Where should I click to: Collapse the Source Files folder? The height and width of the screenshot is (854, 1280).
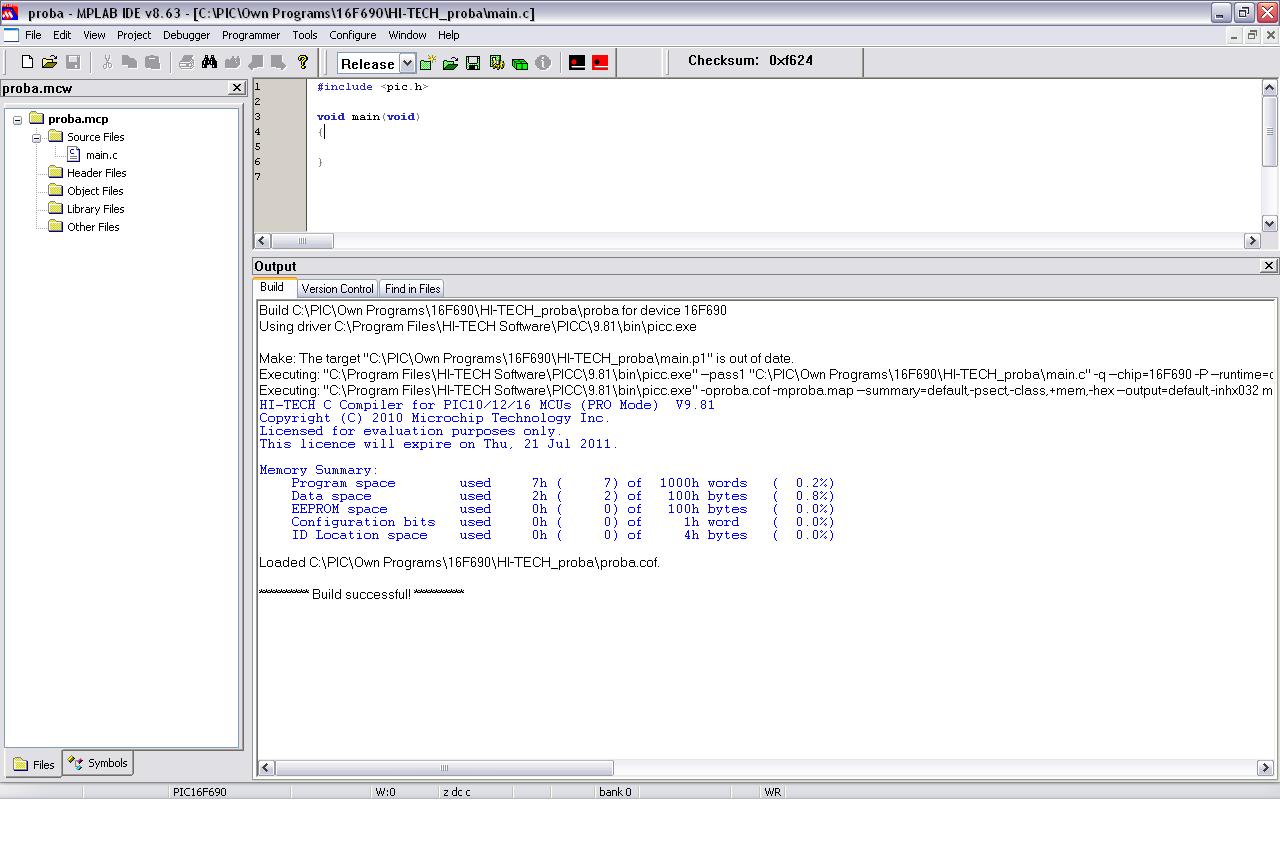[36, 138]
